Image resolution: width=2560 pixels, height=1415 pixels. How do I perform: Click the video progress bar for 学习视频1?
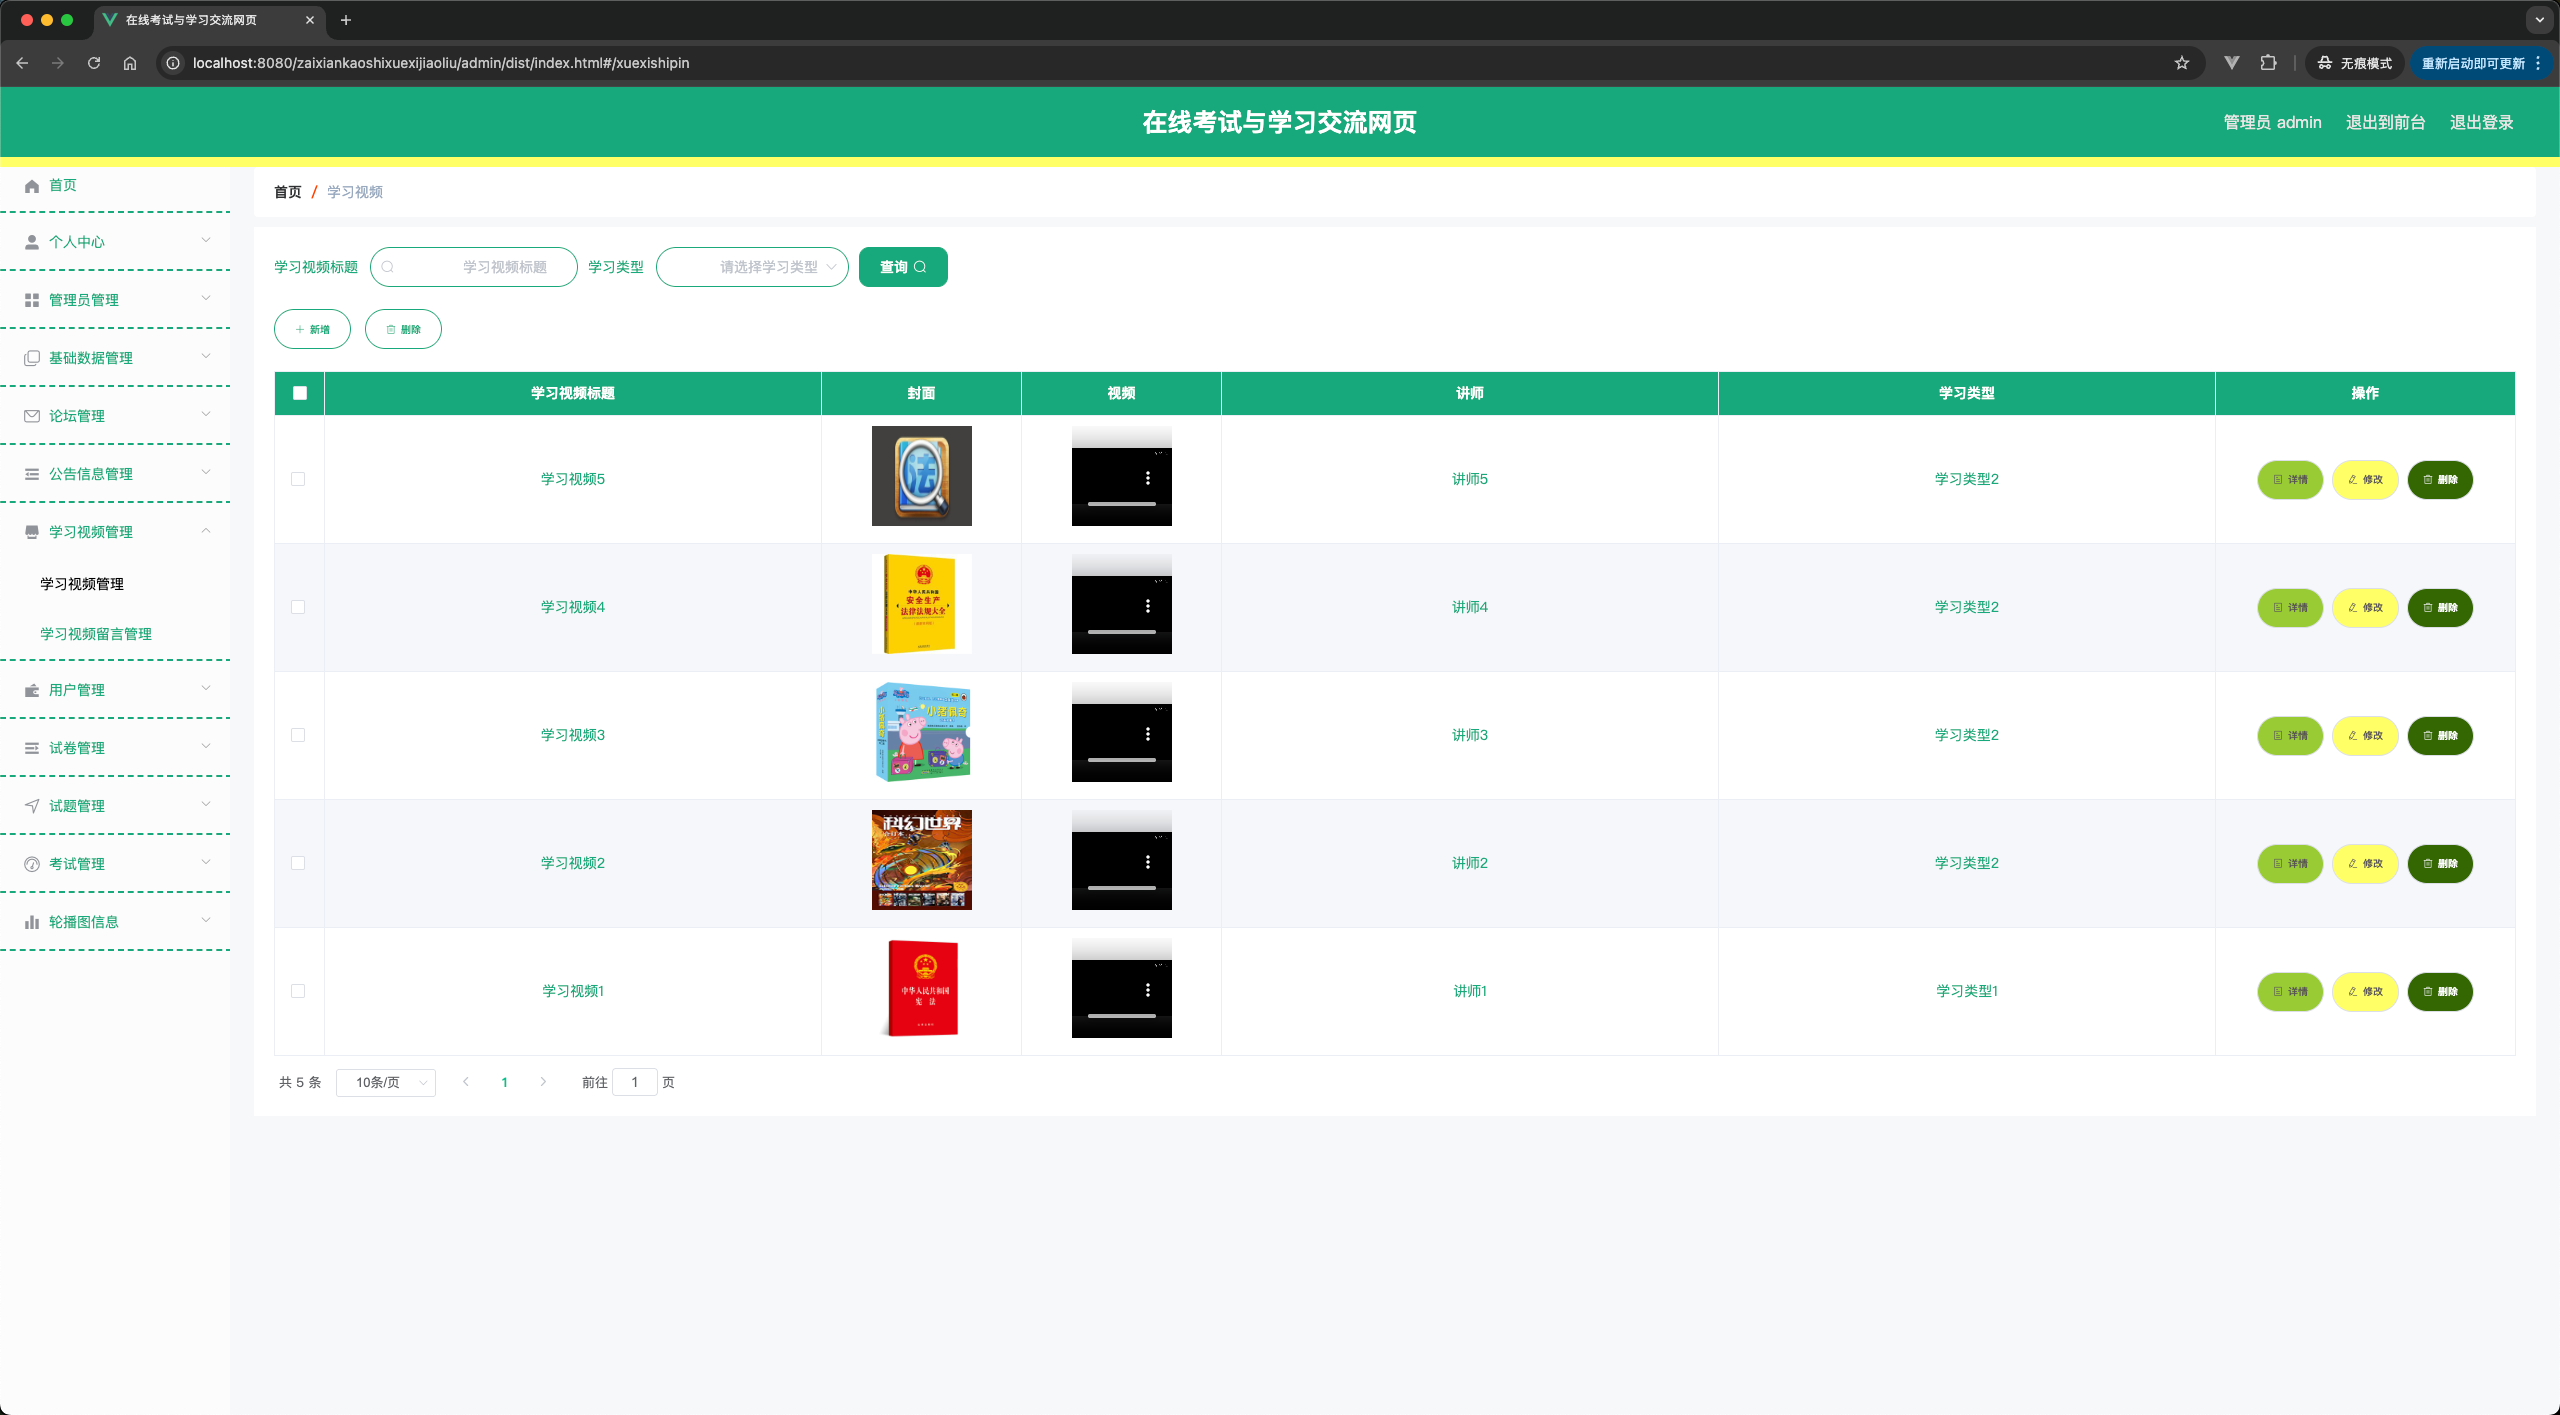1122,1016
